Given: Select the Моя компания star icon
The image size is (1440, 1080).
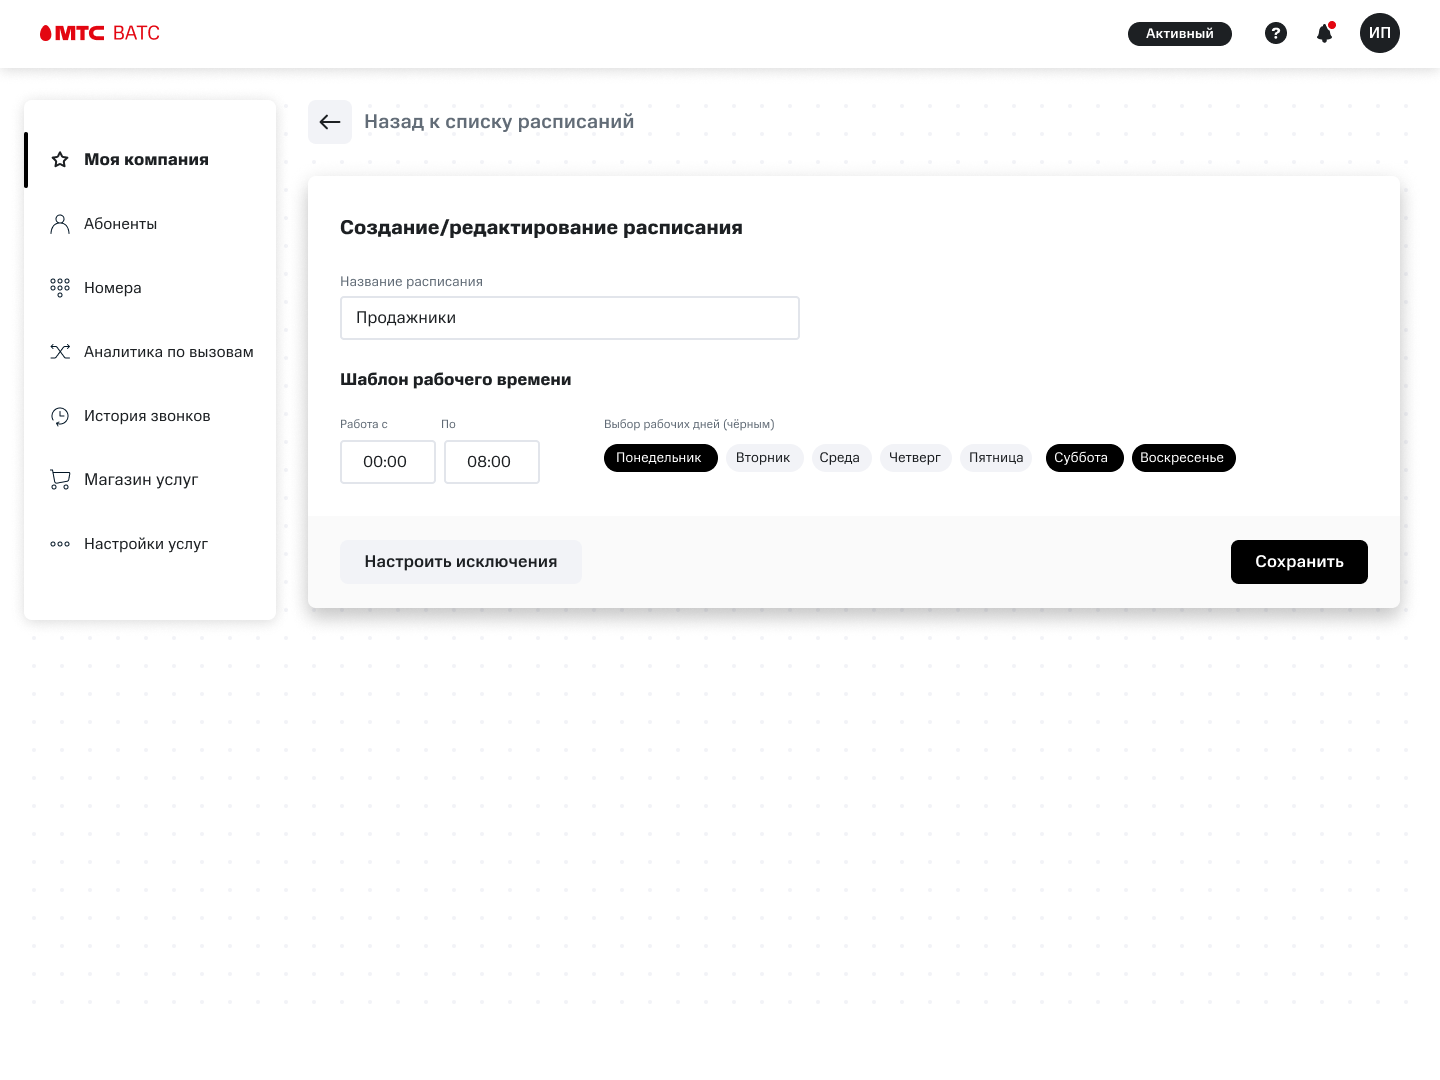Looking at the screenshot, I should [x=60, y=159].
